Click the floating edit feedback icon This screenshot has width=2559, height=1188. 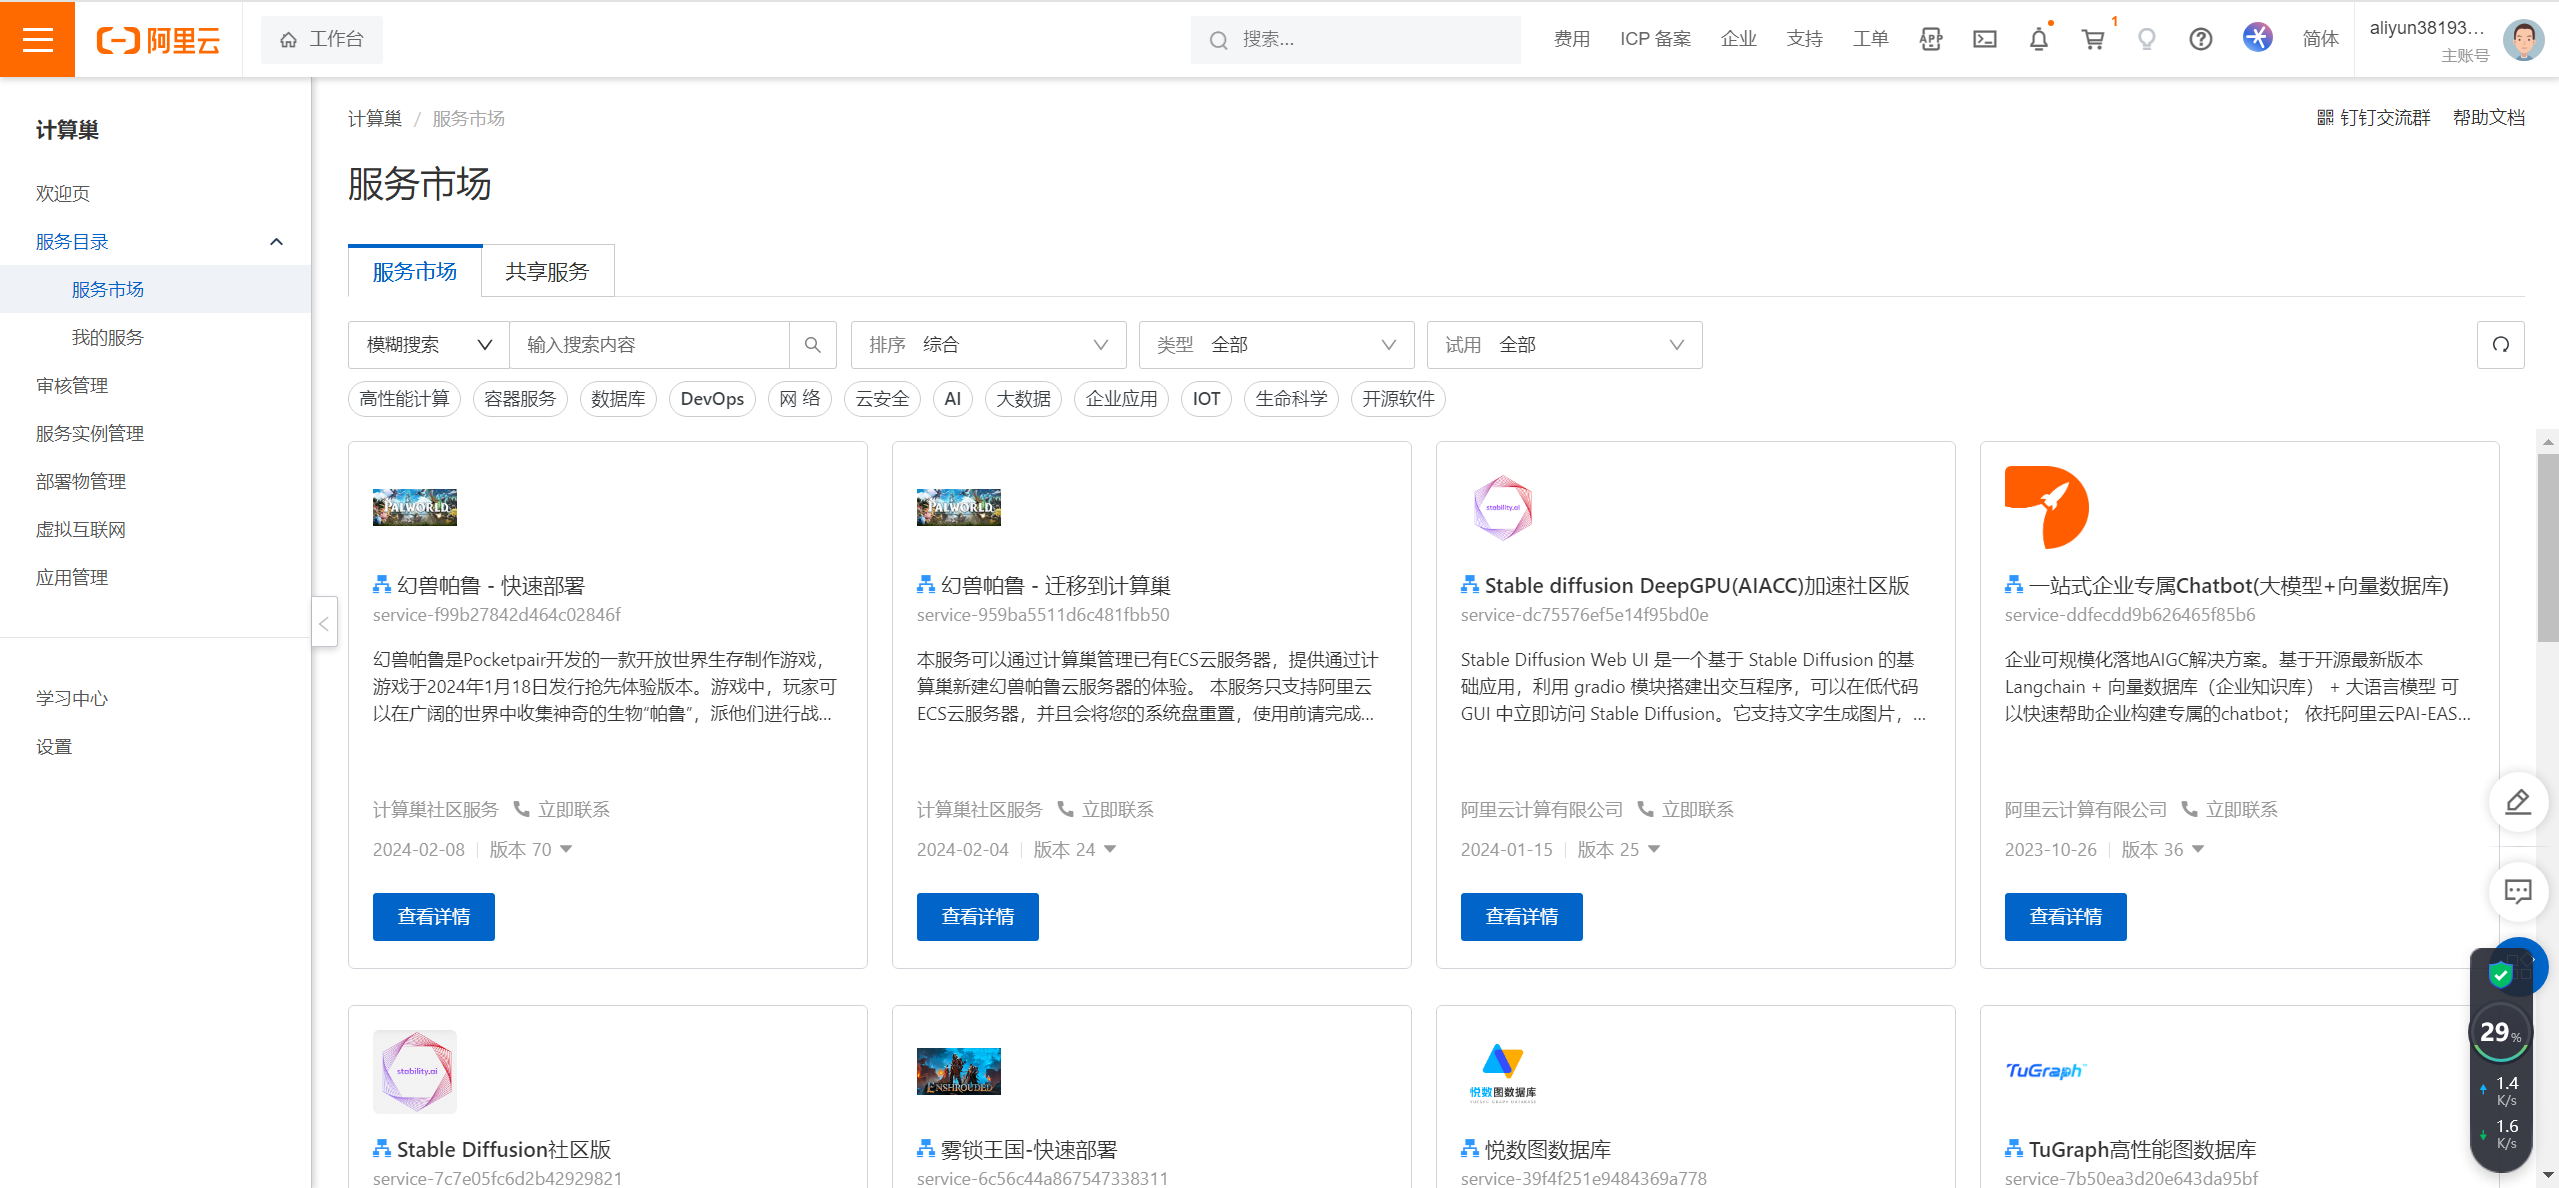(2518, 802)
